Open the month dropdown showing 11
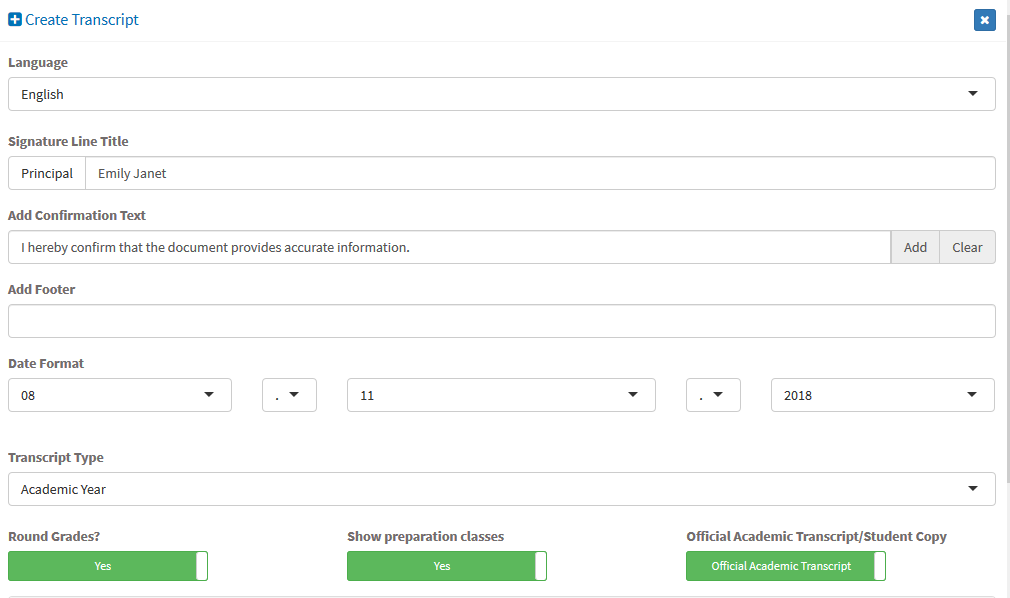The image size is (1010, 598). click(x=501, y=395)
